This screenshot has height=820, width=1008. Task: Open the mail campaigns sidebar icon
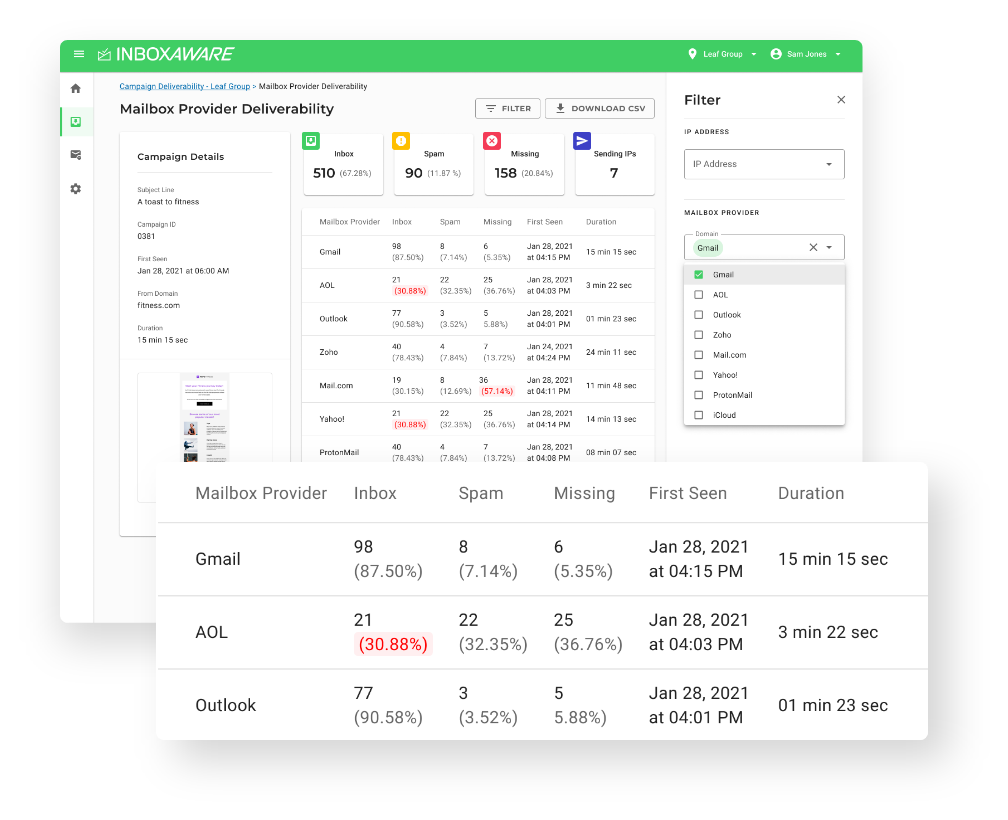[76, 155]
